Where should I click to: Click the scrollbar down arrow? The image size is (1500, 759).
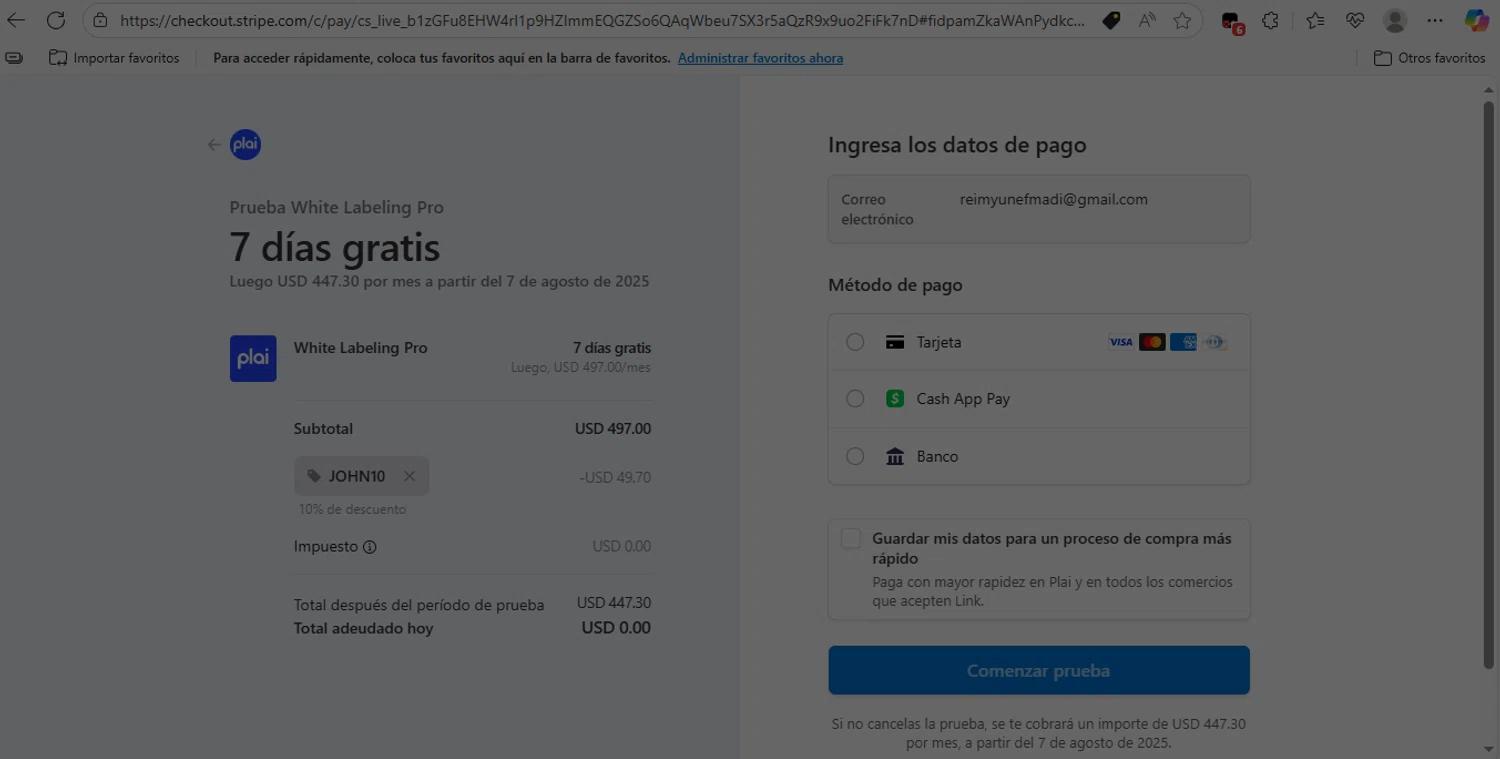point(1490,749)
